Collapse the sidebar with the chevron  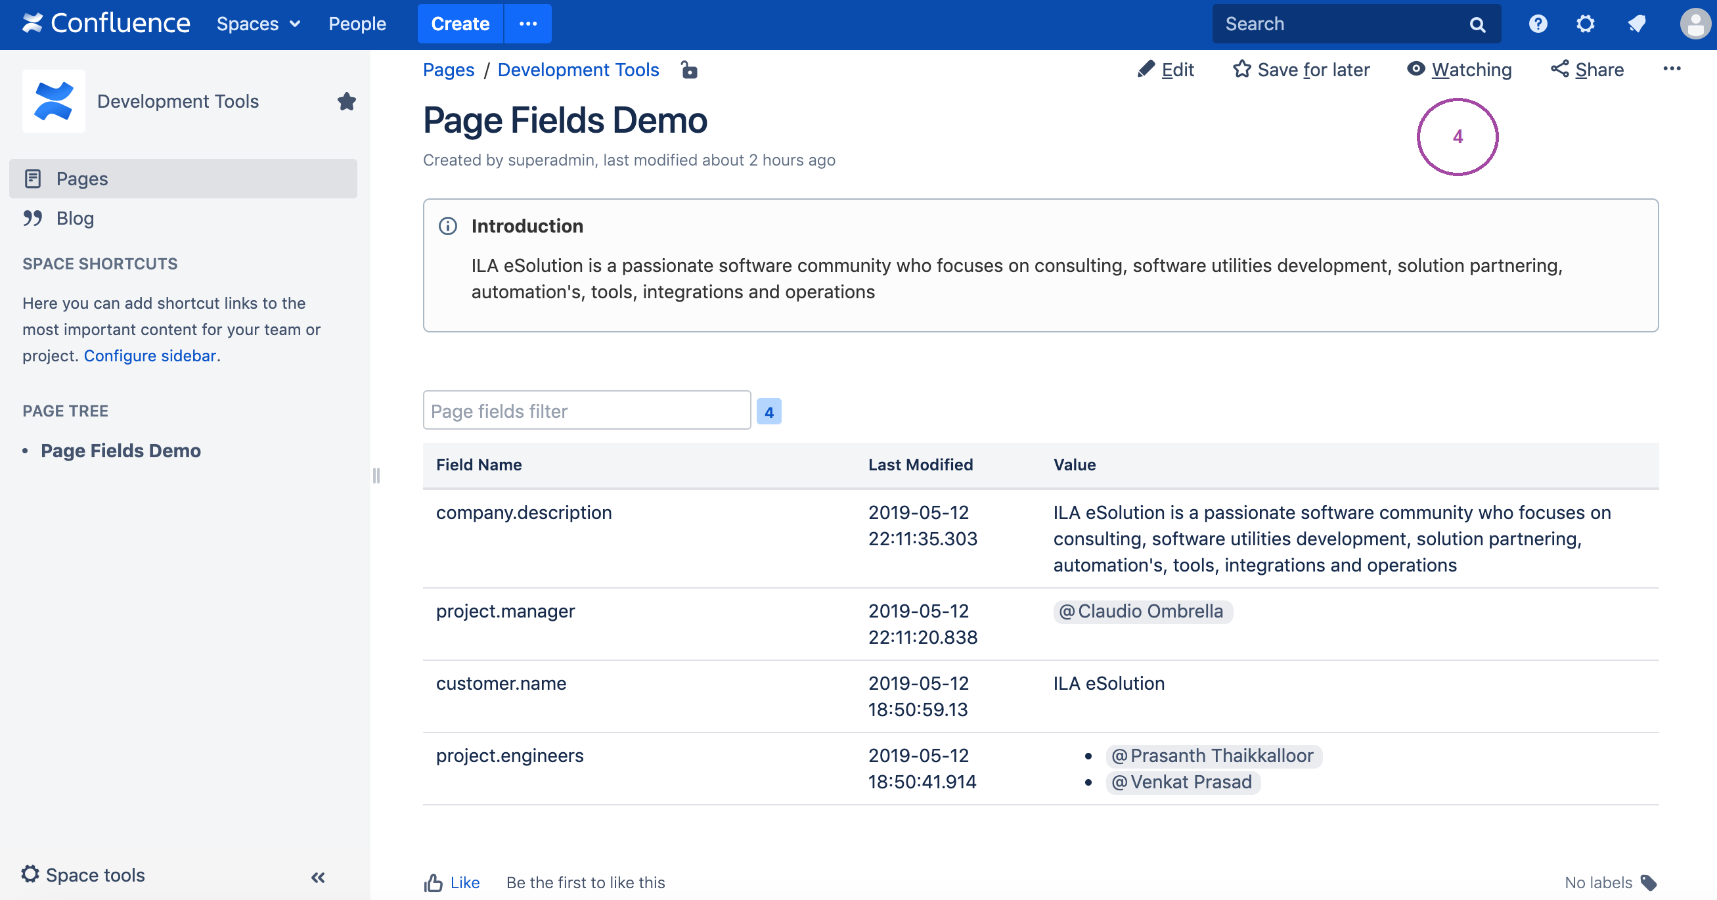pos(317,877)
